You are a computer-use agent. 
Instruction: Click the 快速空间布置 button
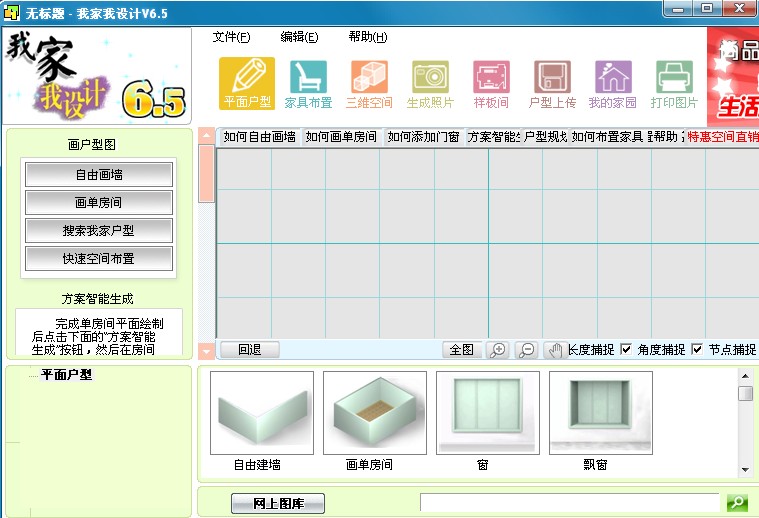(99, 259)
